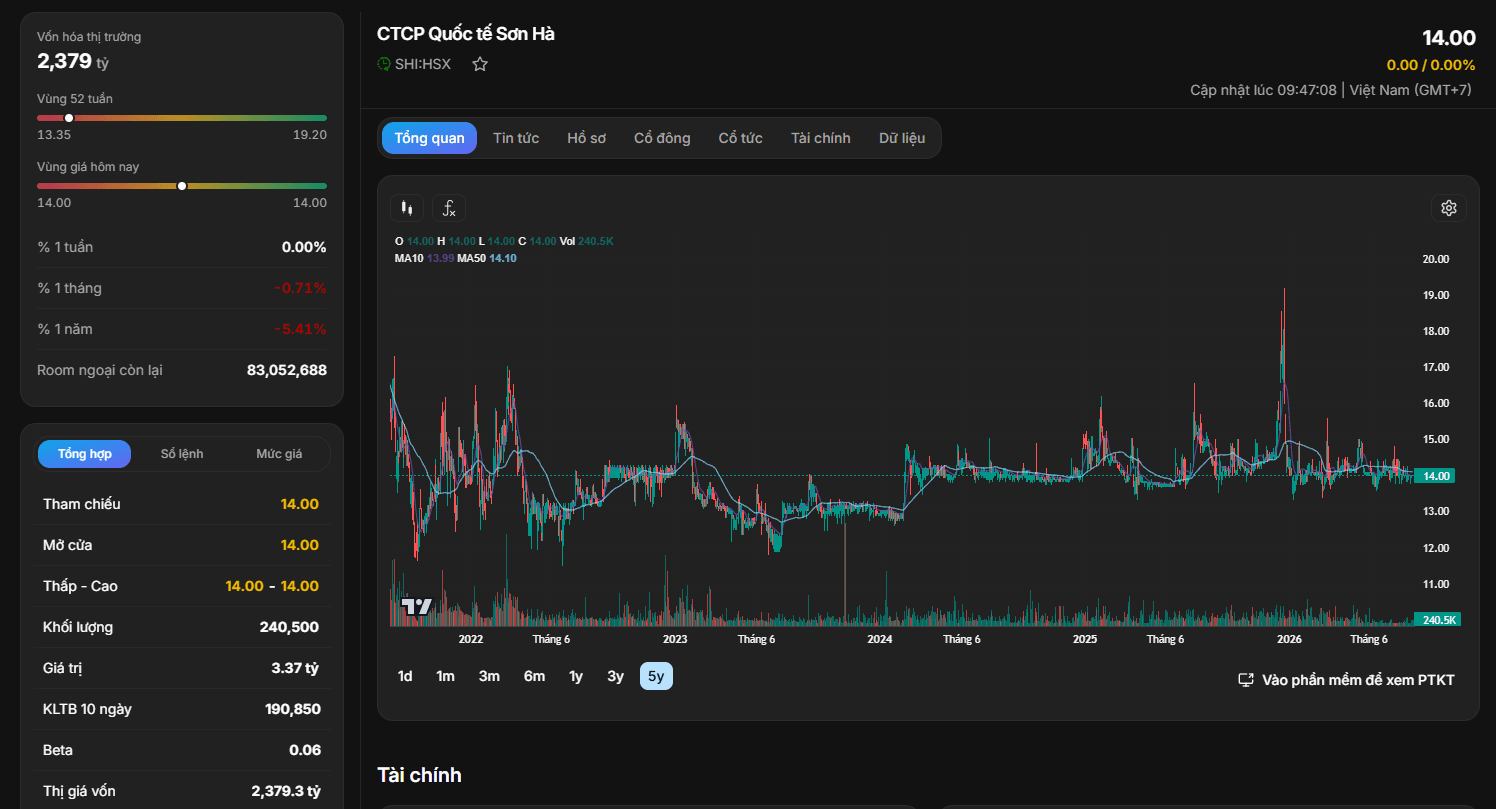The image size is (1496, 809).
Task: Click the Giá trị value 3.37 tỷ
Action: point(295,668)
